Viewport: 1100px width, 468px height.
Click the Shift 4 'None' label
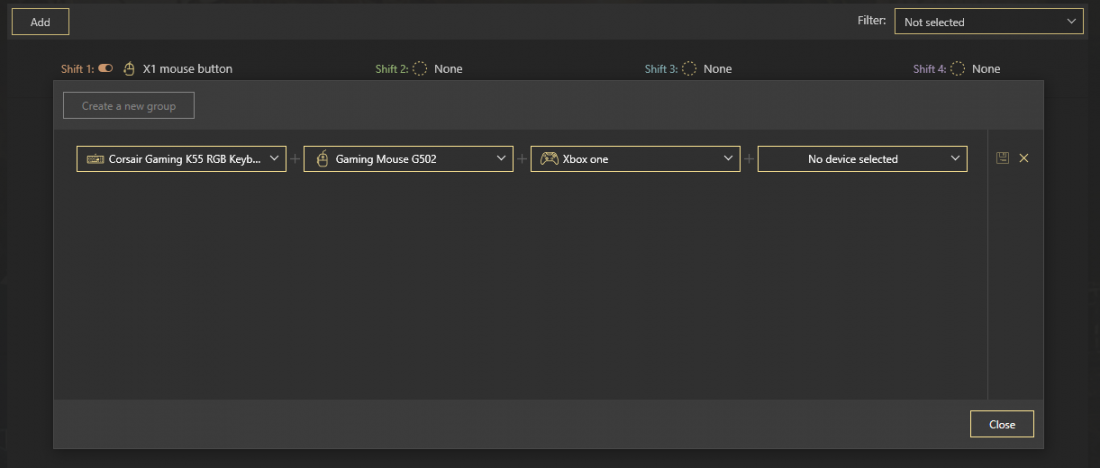click(x=986, y=69)
